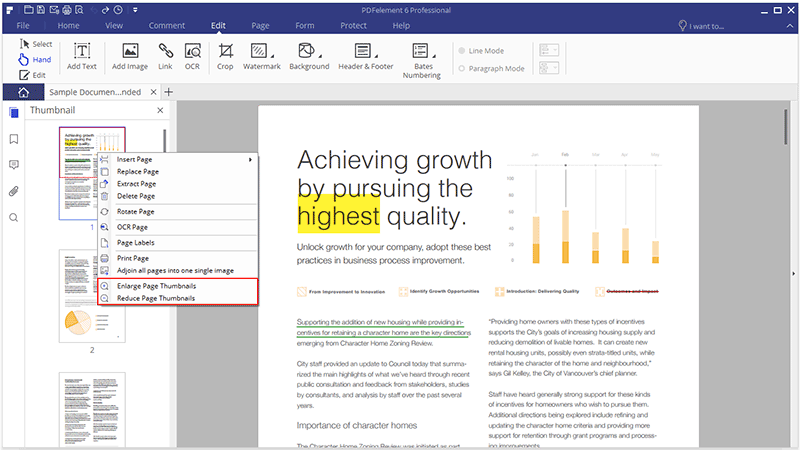Viewport: 800px width, 450px height.
Task: Switch to the View tab
Action: tap(114, 26)
